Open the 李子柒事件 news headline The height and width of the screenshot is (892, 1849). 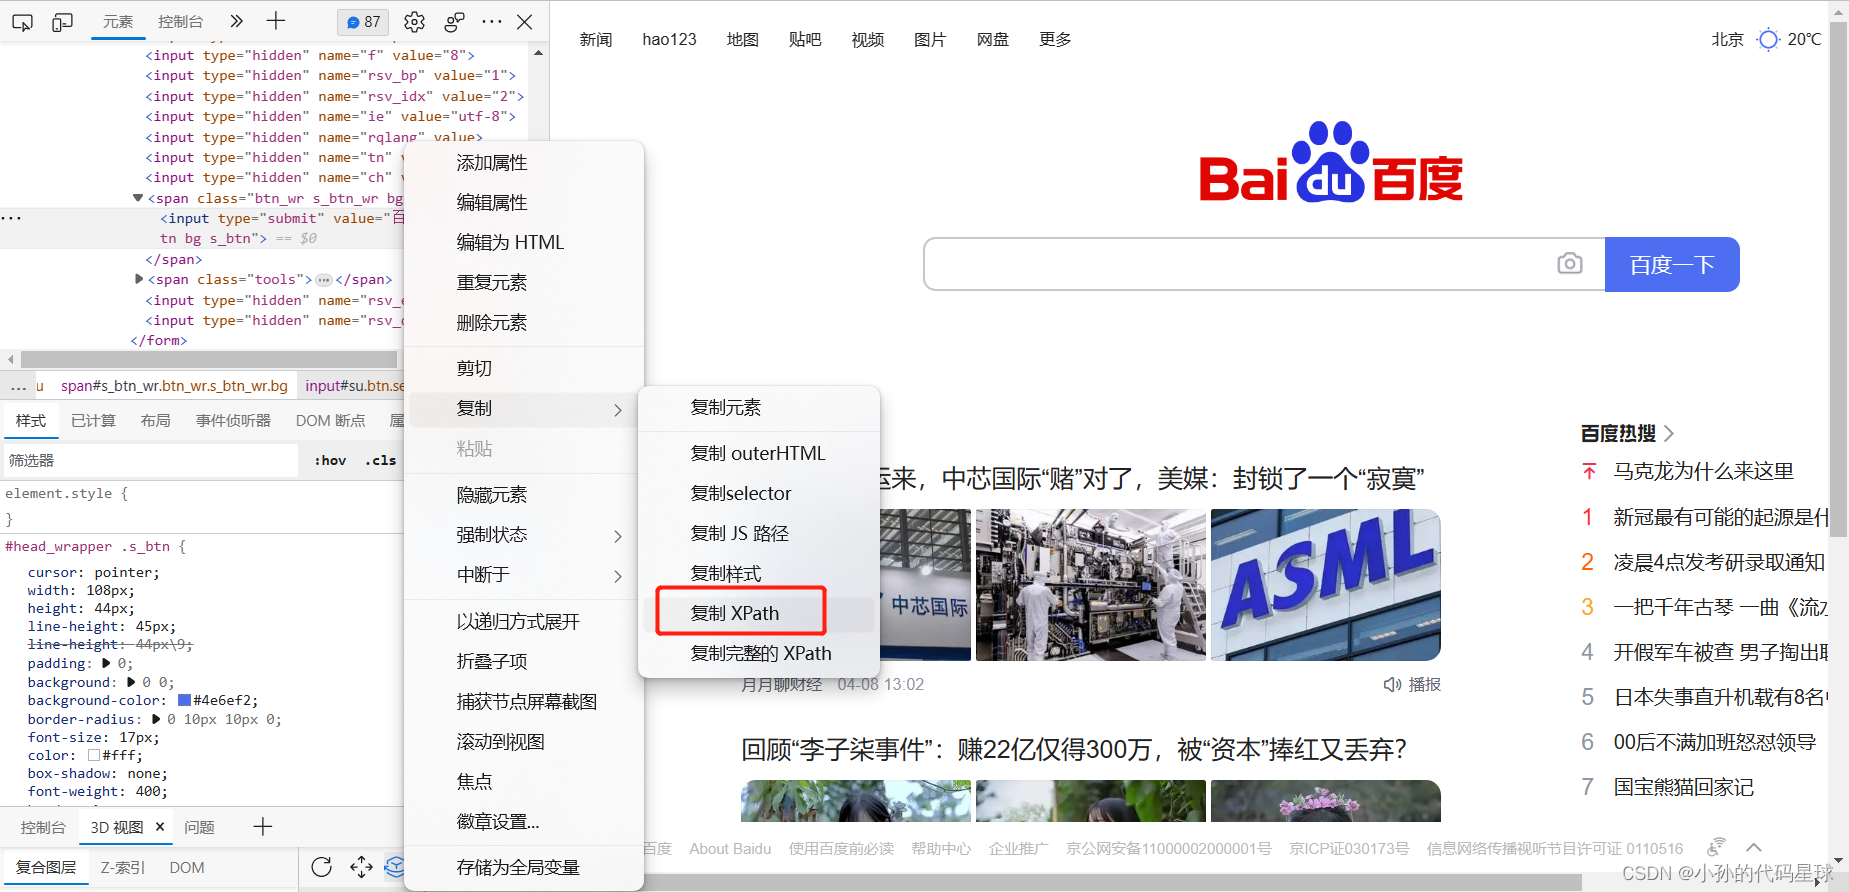[1073, 749]
